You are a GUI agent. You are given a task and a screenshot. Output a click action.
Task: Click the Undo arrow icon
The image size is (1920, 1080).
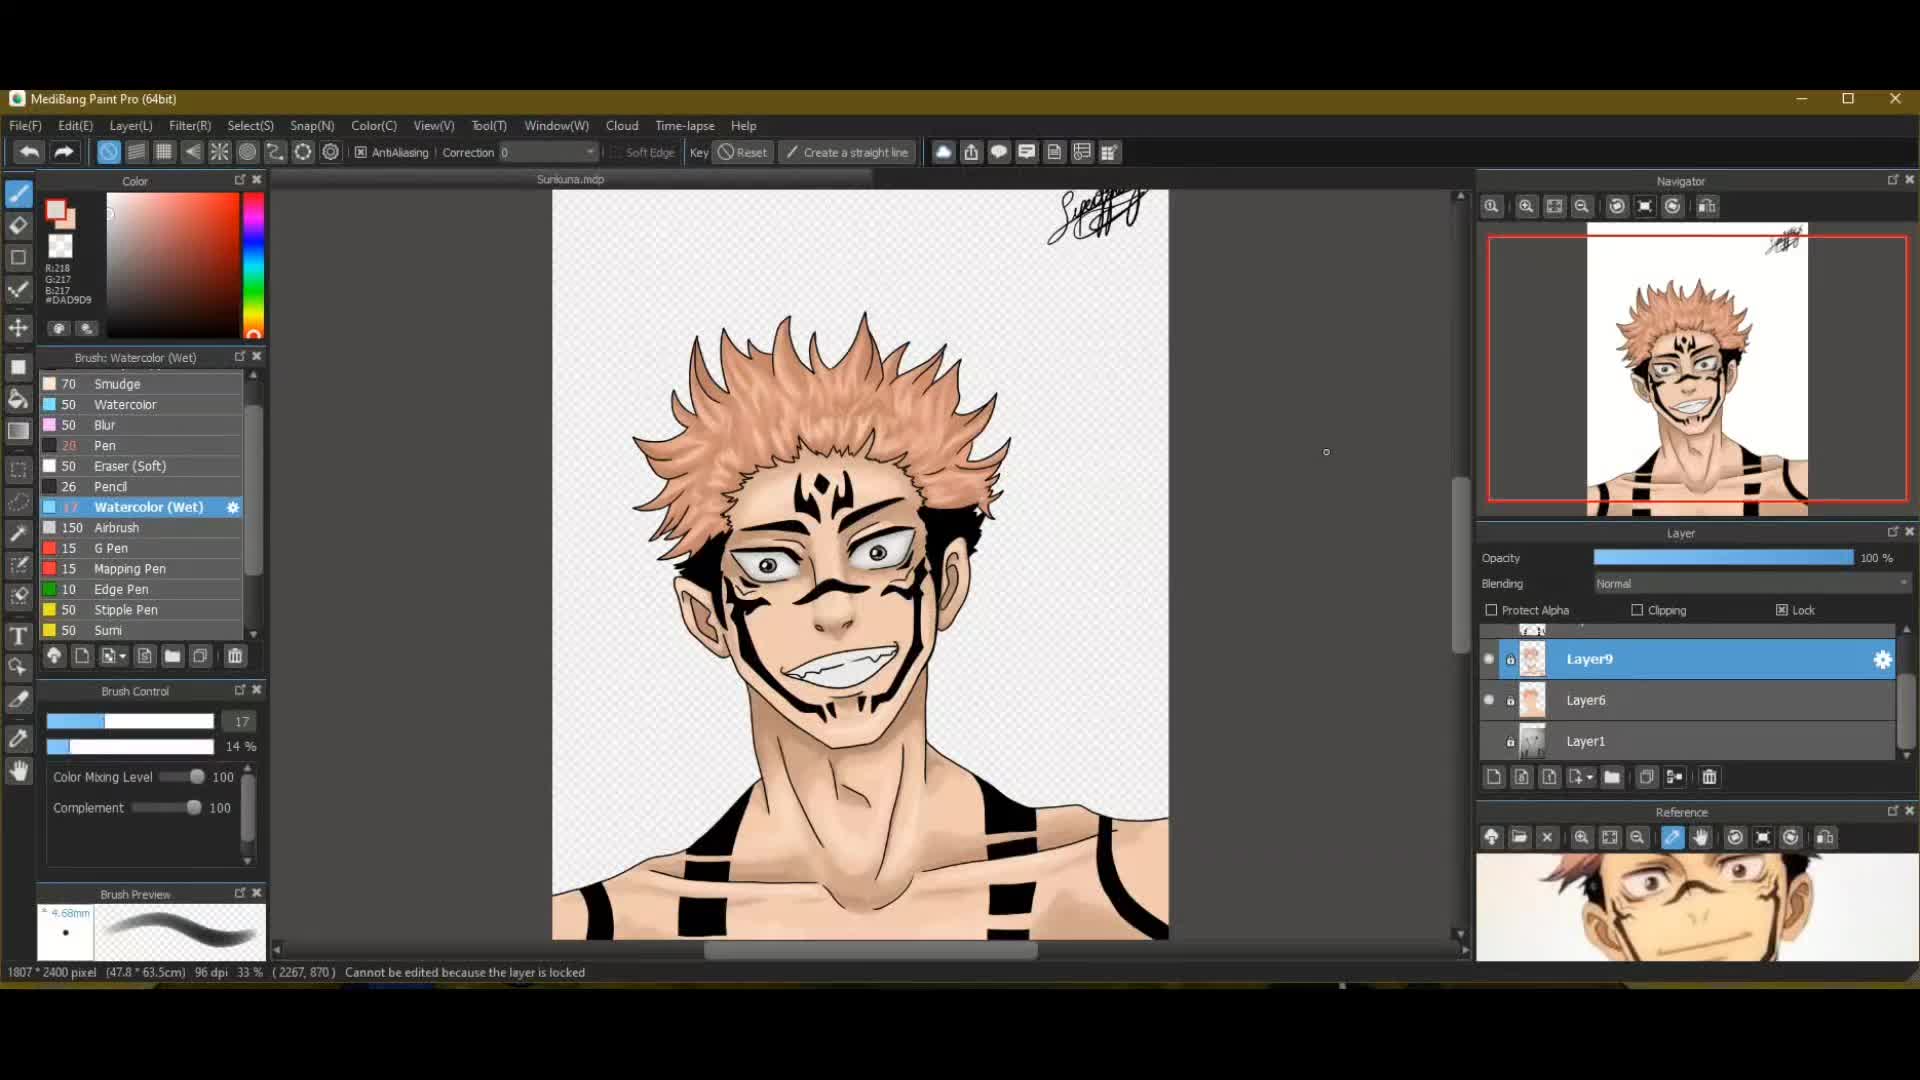click(x=29, y=152)
